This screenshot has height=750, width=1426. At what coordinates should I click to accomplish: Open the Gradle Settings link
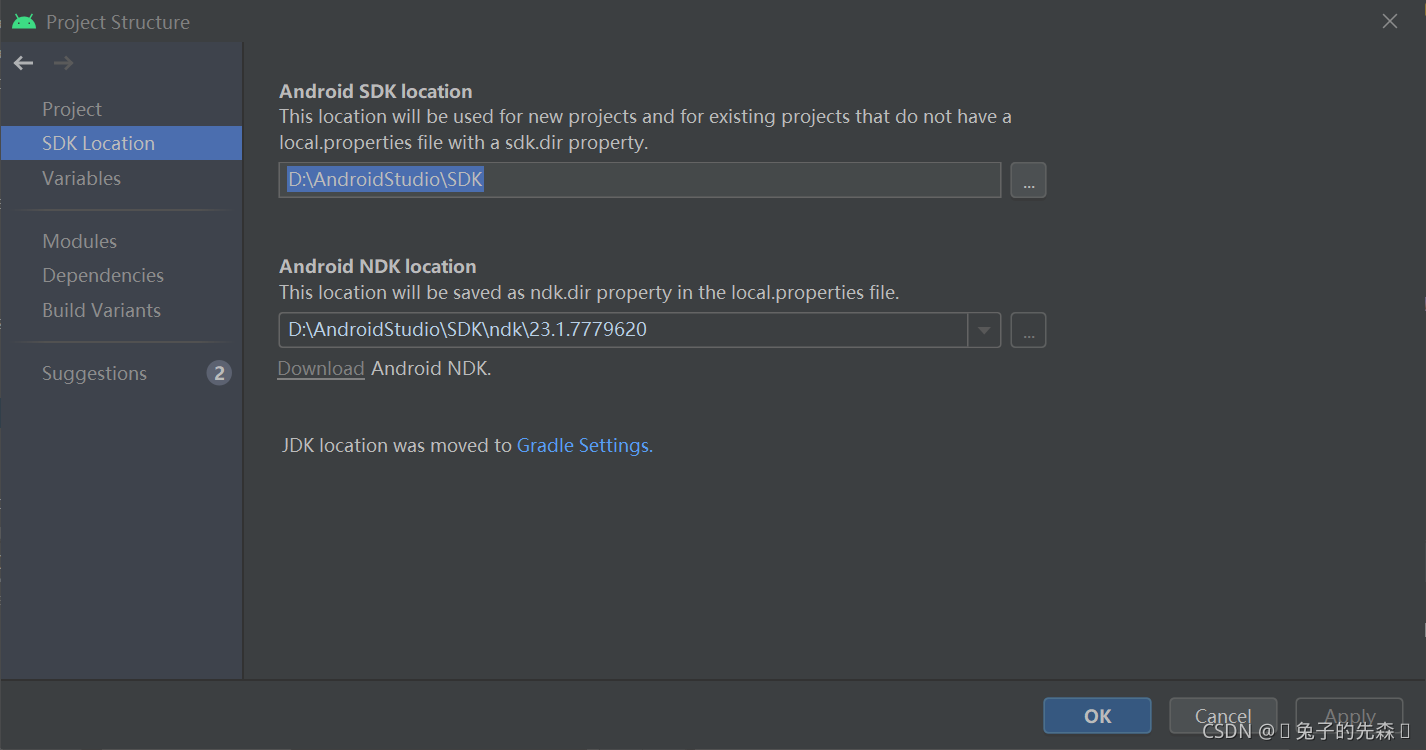tap(585, 445)
